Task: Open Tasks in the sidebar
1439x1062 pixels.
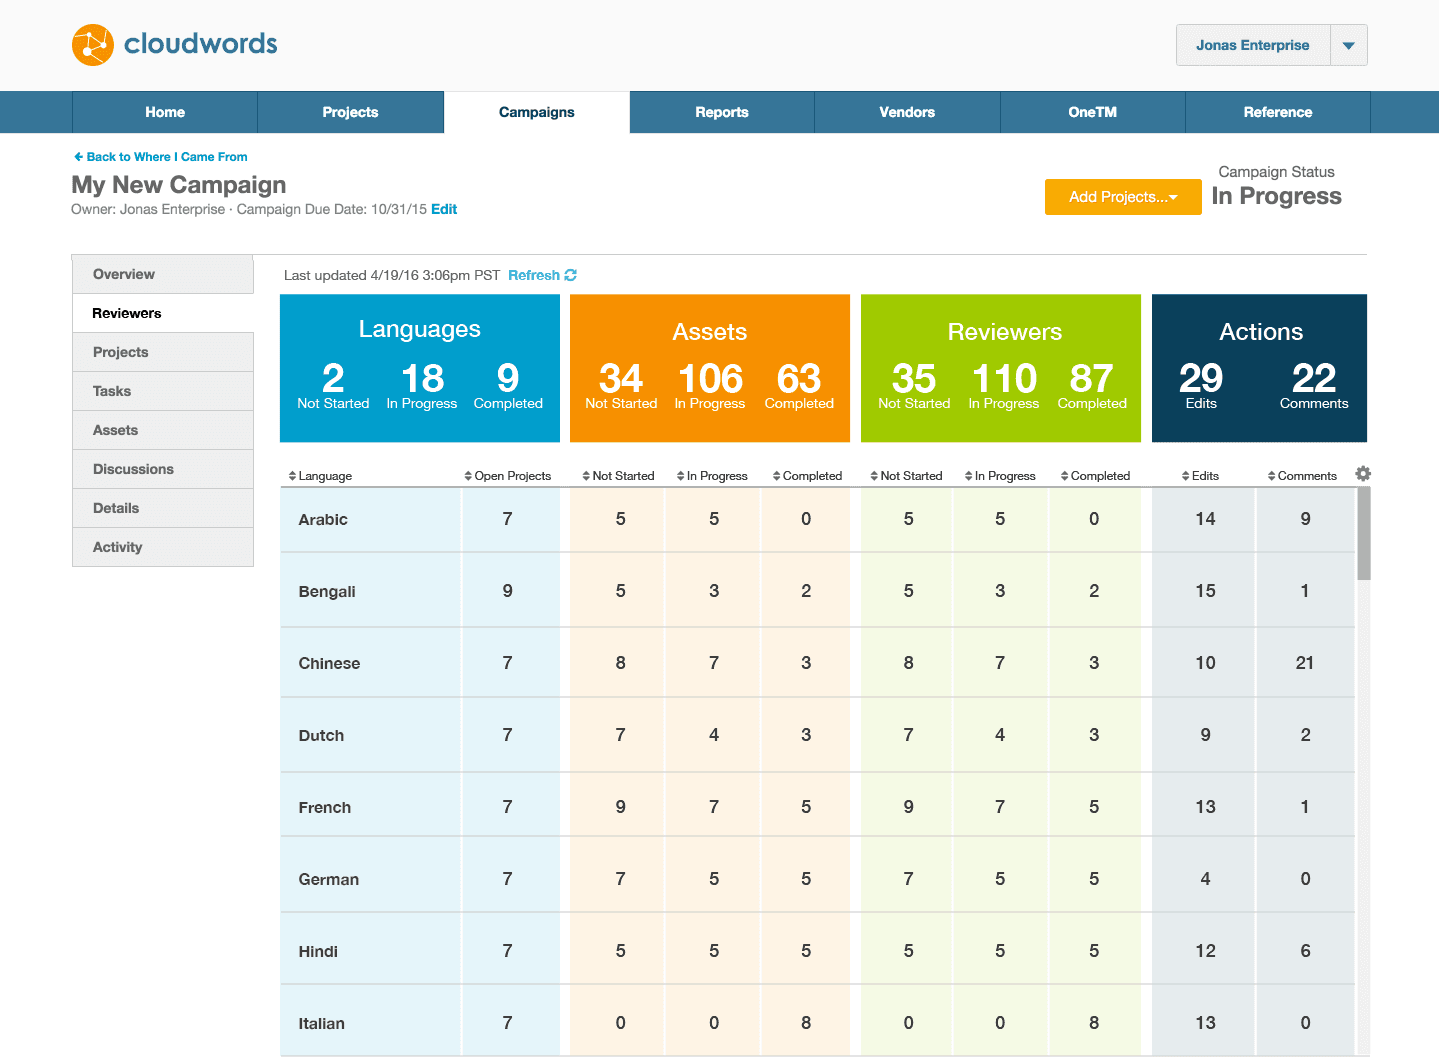Action: 163,391
